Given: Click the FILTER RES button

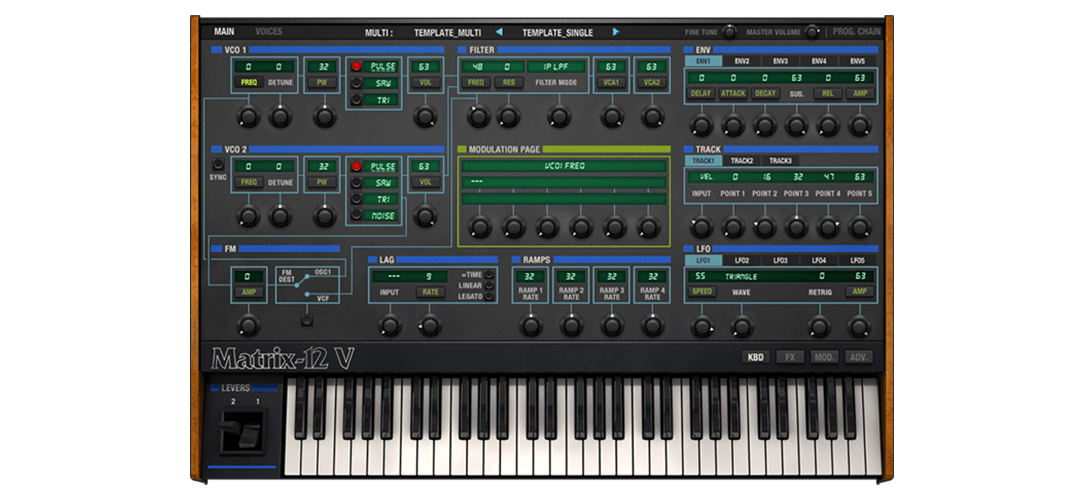Looking at the screenshot, I should (508, 83).
